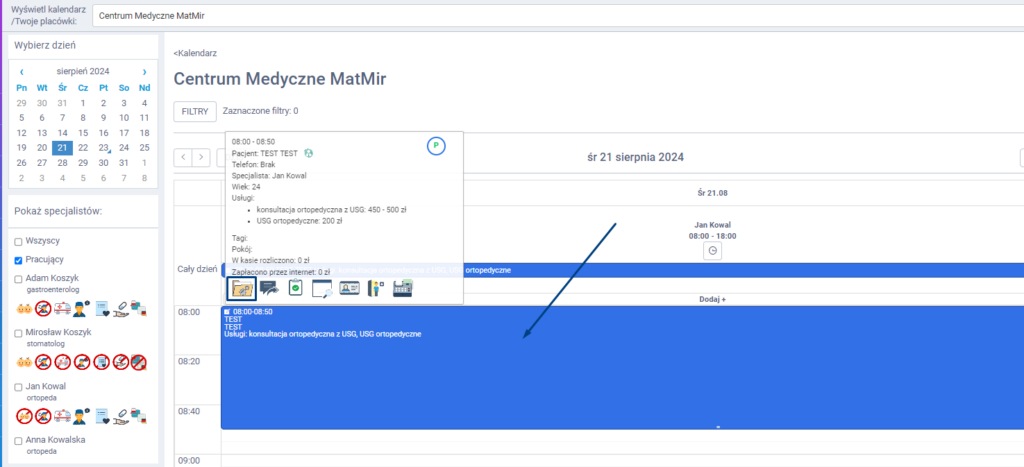This screenshot has height=467, width=1024.
Task: Click the message forward icon in popup
Action: point(269,288)
